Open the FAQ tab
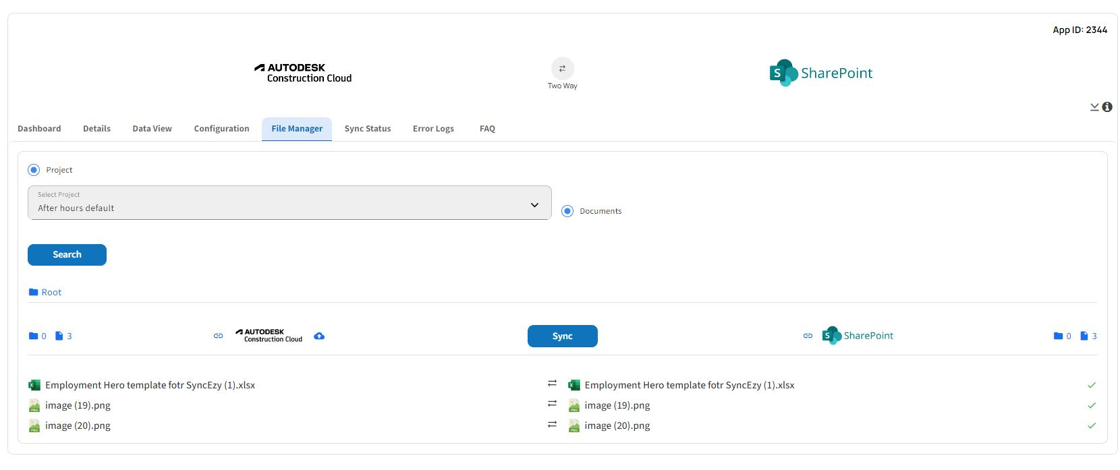The image size is (1120, 470). (487, 129)
